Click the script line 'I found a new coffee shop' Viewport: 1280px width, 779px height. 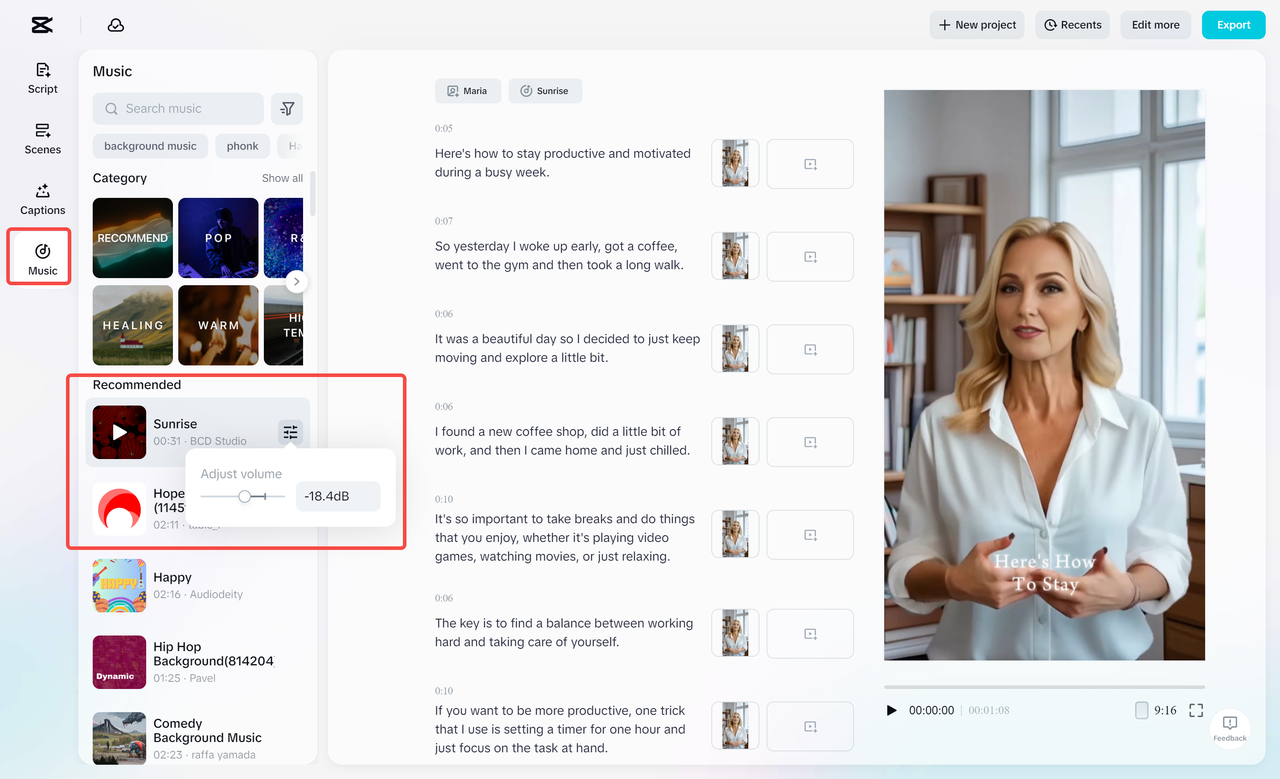coord(563,441)
